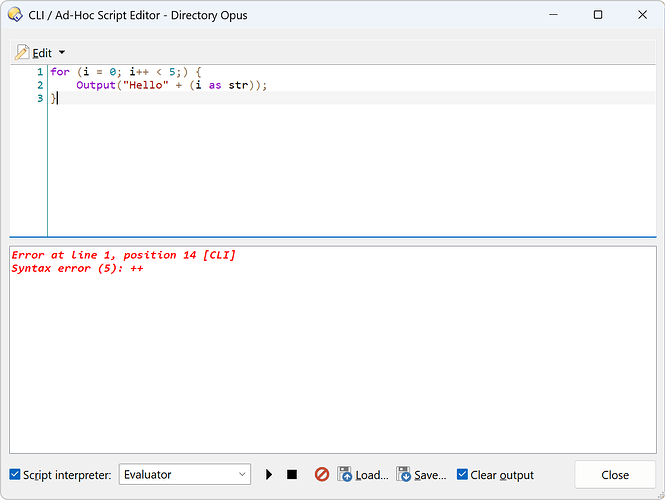The height and width of the screenshot is (500, 665).
Task: Open the Evaluator interpreter dropdown
Action: coord(185,475)
